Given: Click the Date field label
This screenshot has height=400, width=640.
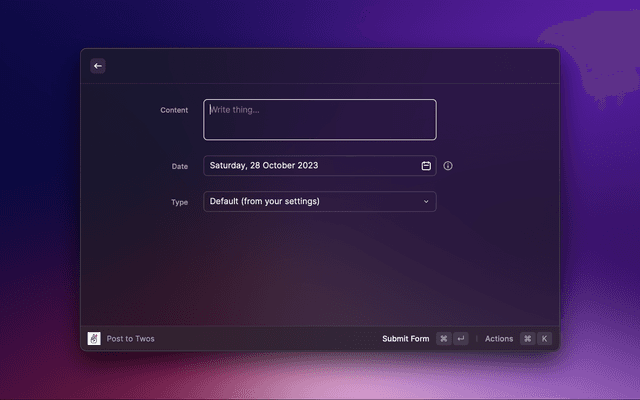Looking at the screenshot, I should [x=179, y=167].
